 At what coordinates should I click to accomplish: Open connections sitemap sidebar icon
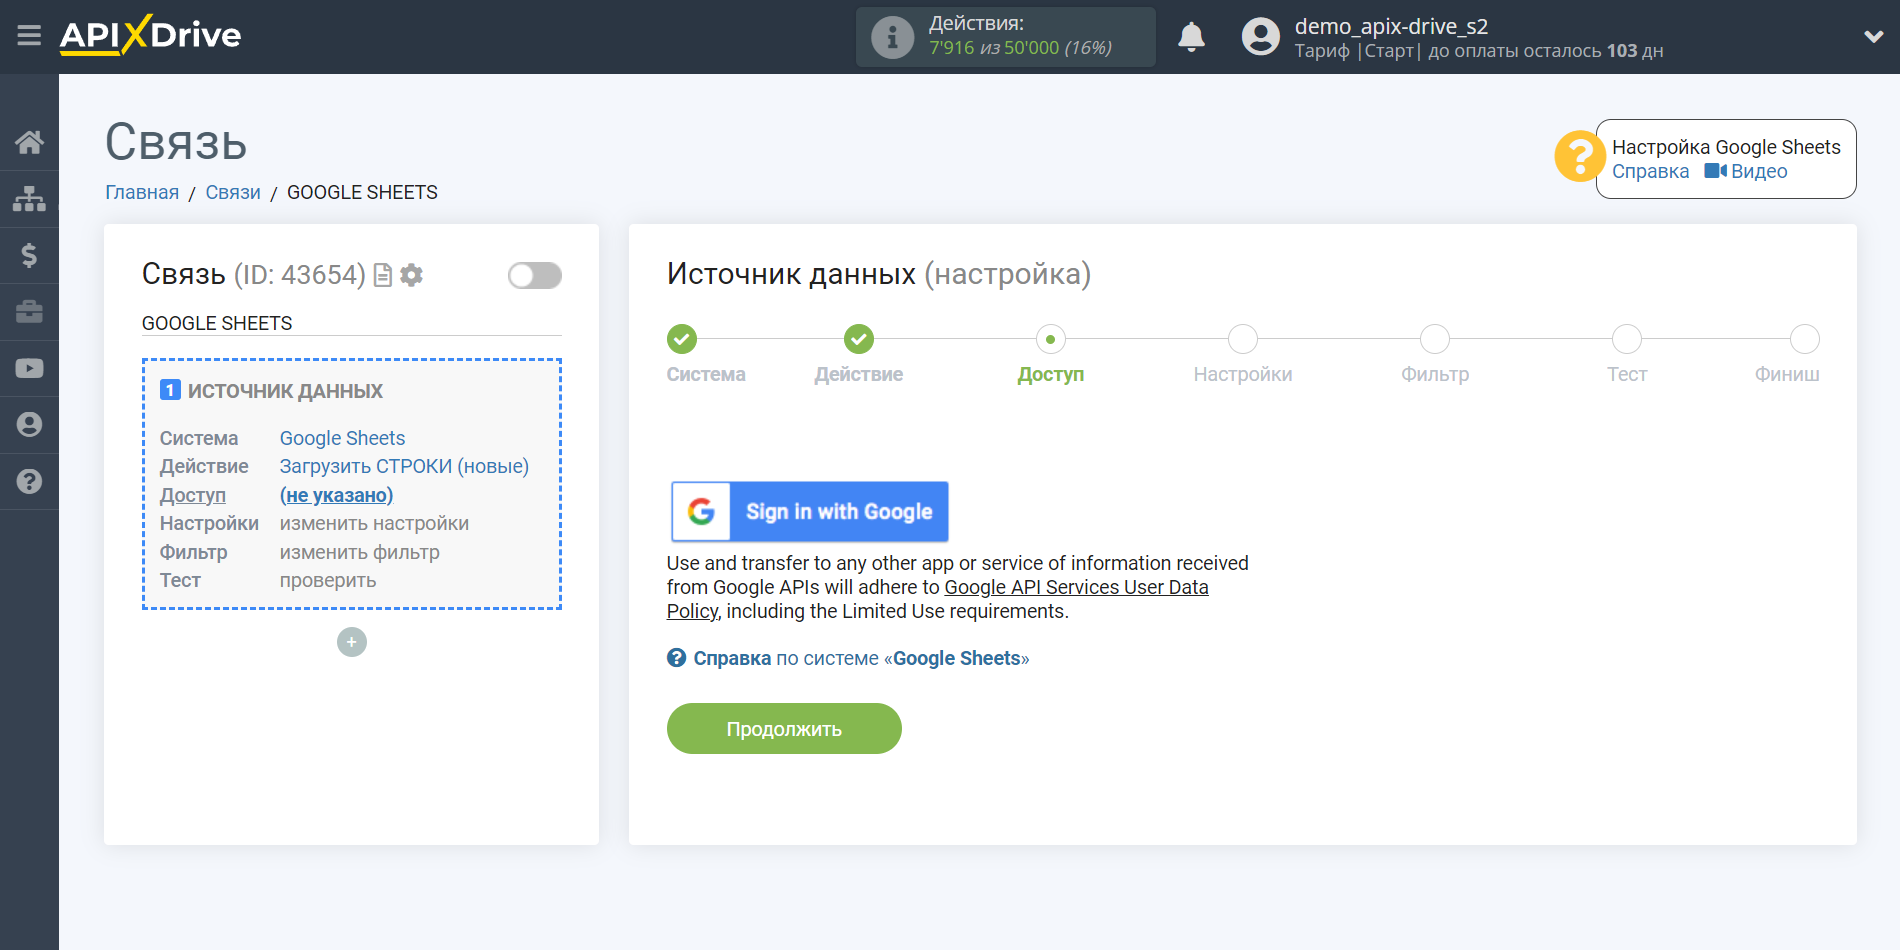coord(29,199)
